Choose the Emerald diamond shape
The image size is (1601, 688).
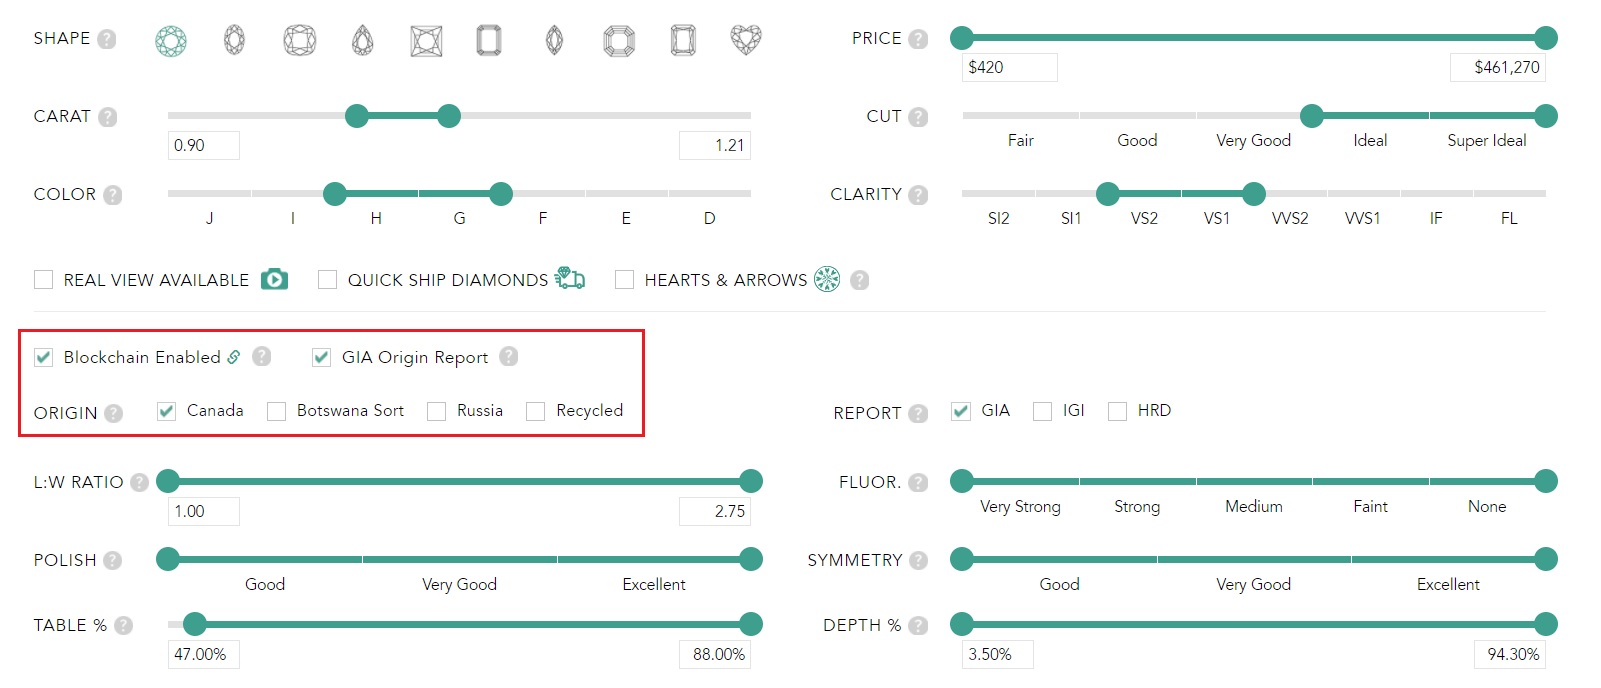[489, 40]
